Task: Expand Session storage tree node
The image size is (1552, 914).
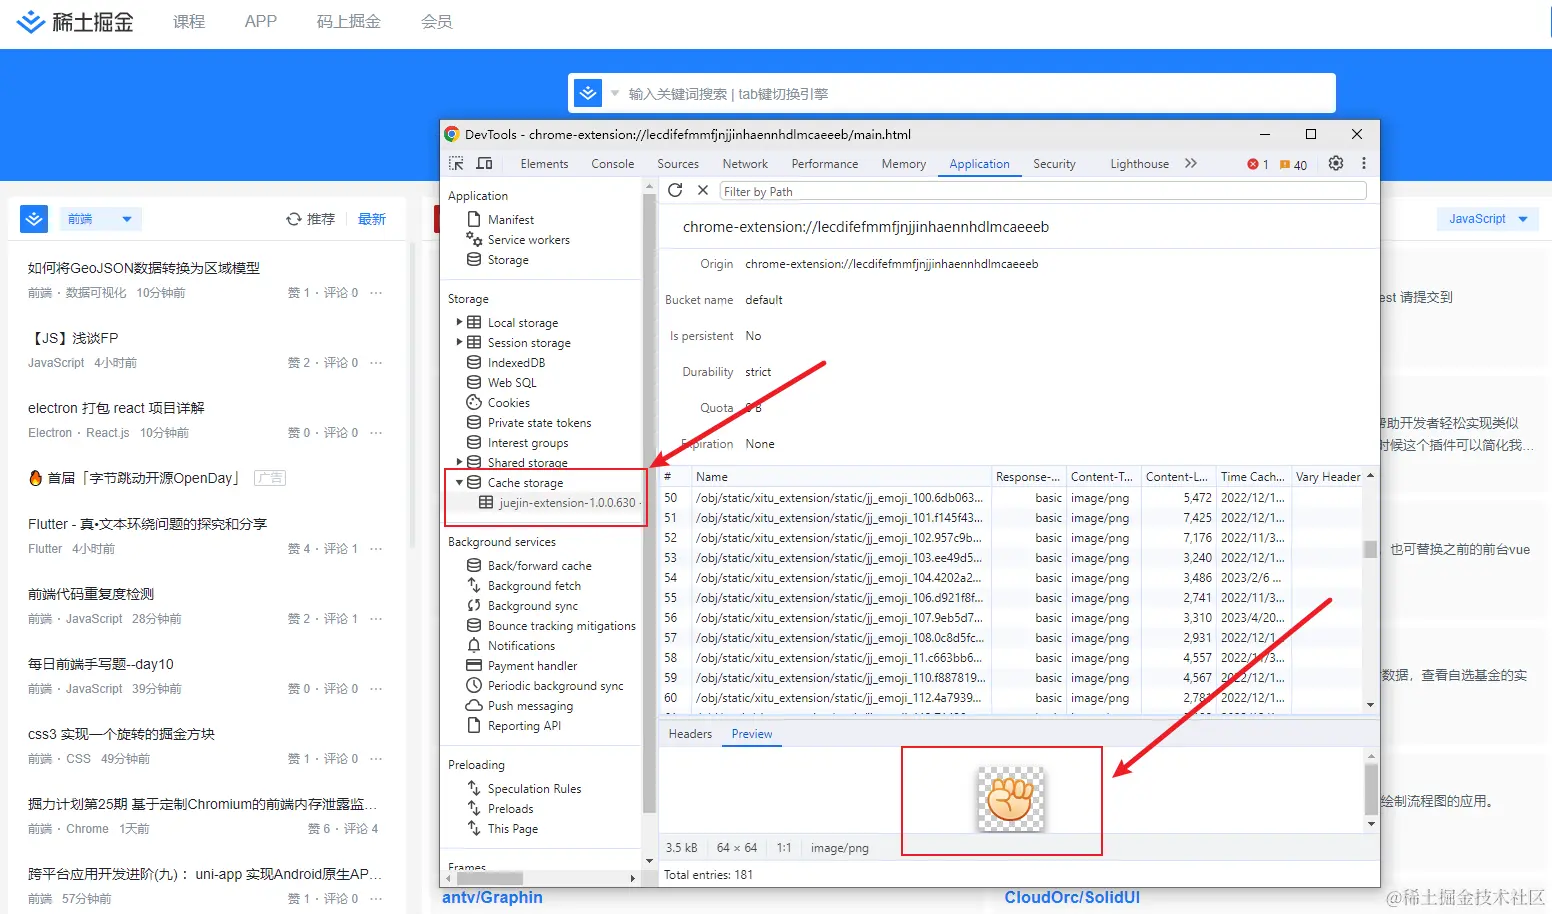Action: click(x=459, y=342)
